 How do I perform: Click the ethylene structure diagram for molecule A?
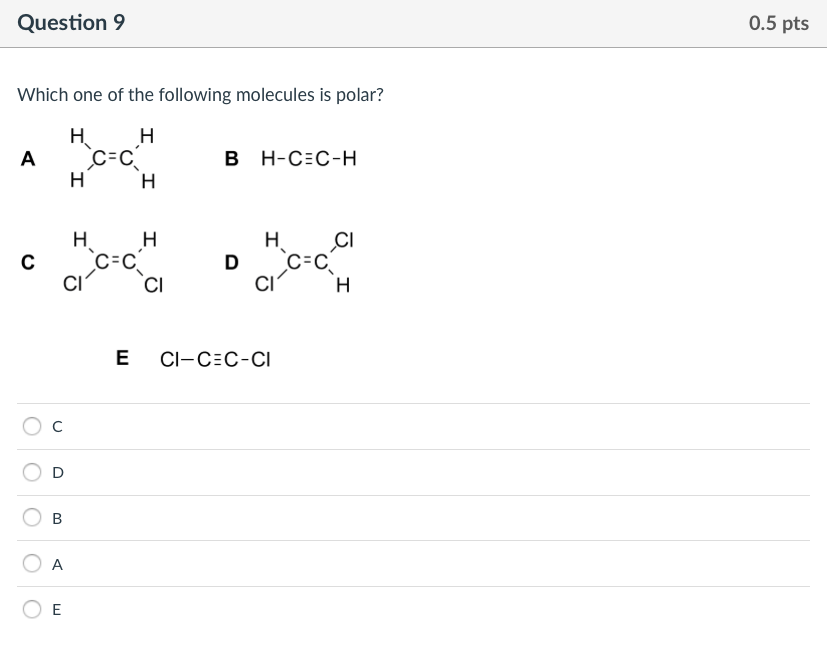[113, 158]
